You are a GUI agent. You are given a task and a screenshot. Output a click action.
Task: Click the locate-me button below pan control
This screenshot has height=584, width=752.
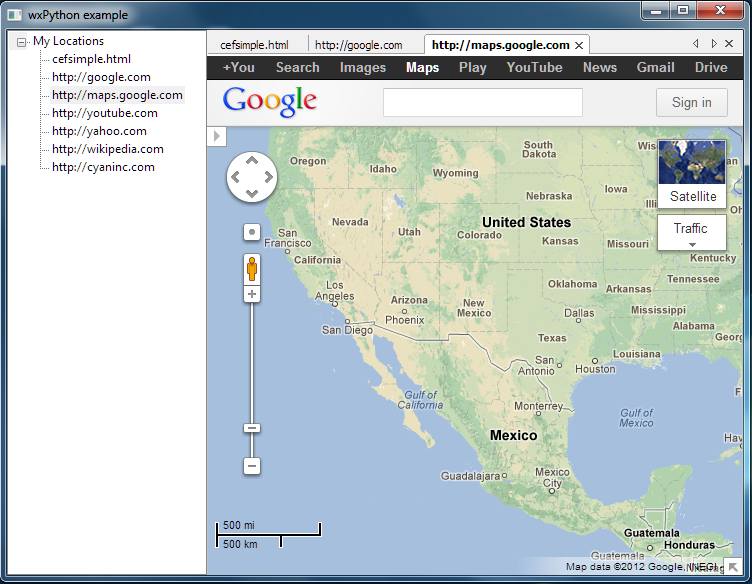click(252, 232)
